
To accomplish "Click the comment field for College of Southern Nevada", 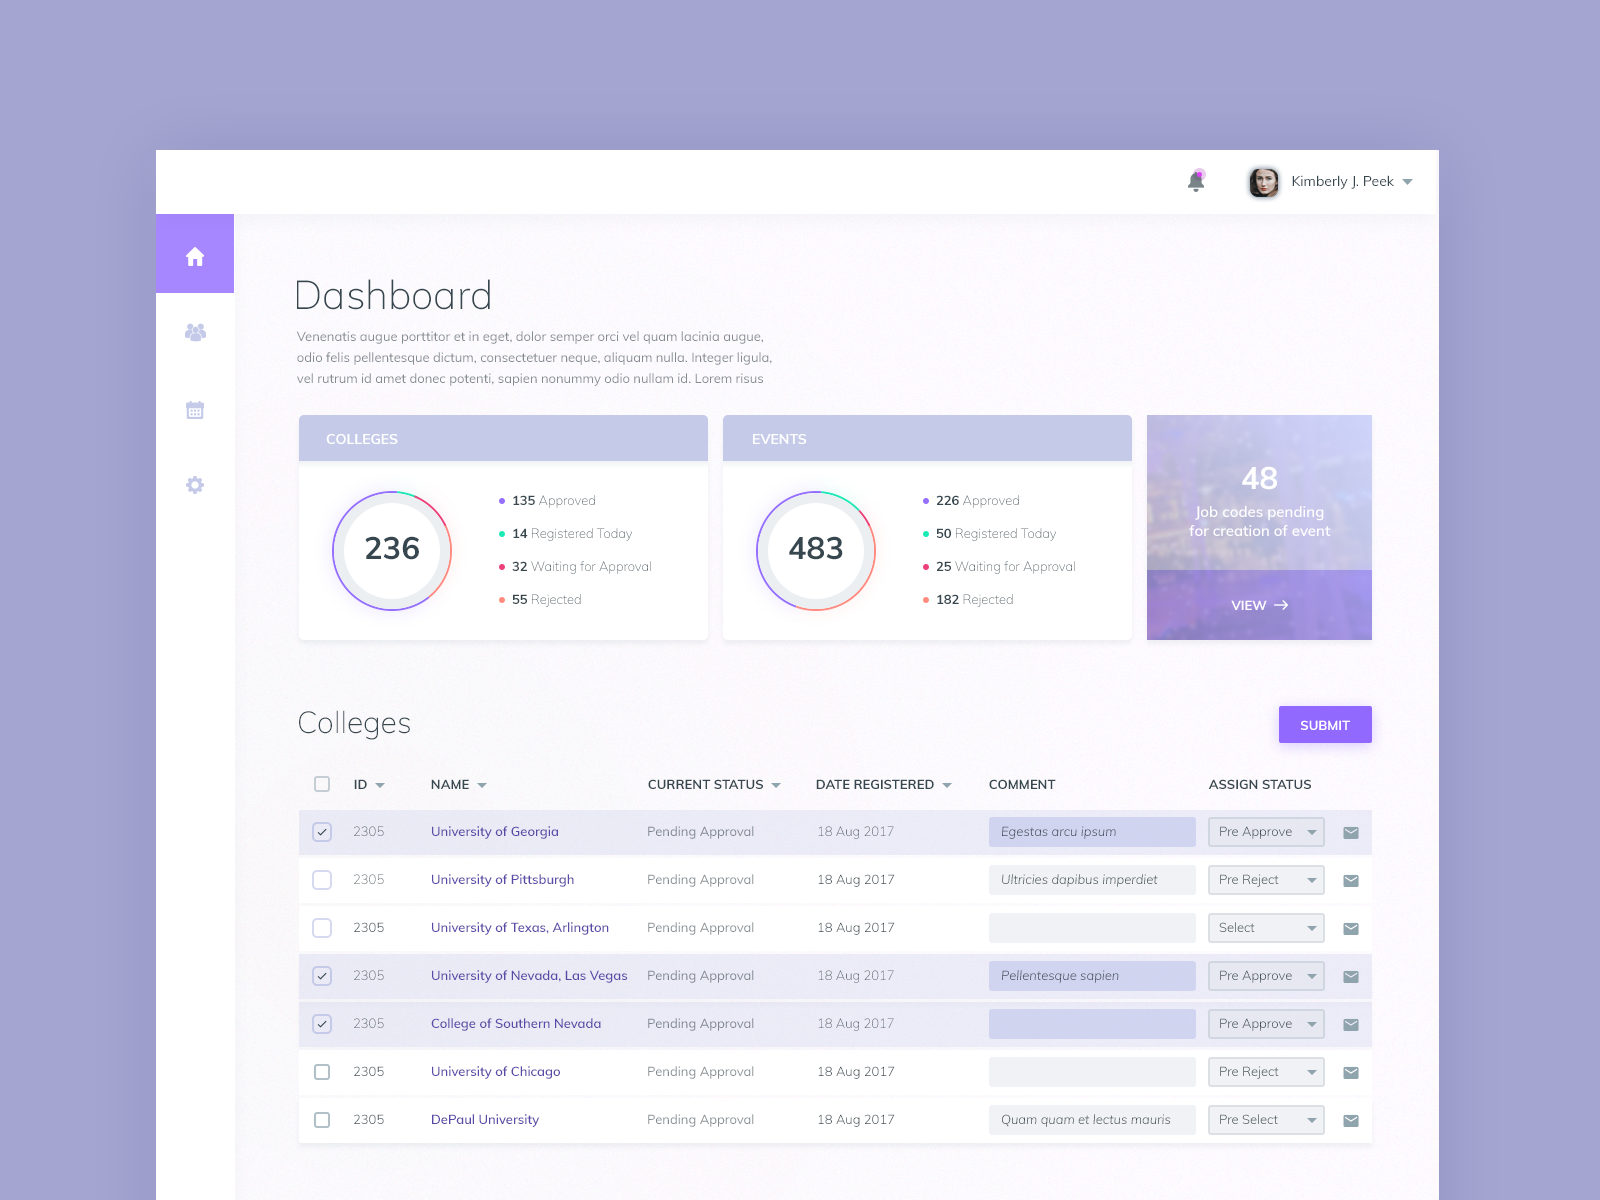I will 1092,1023.
